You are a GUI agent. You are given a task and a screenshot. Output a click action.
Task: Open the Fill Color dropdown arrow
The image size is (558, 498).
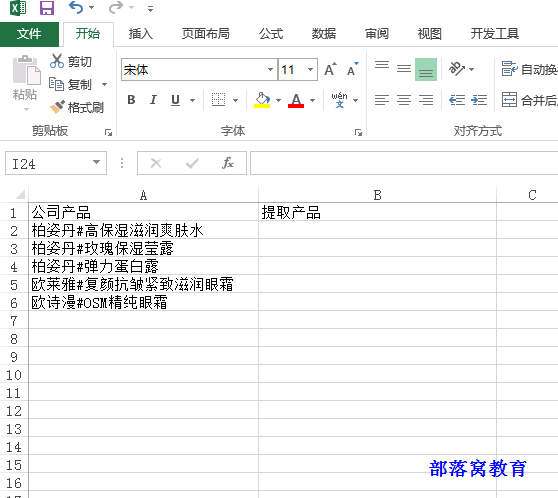pyautogui.click(x=279, y=100)
